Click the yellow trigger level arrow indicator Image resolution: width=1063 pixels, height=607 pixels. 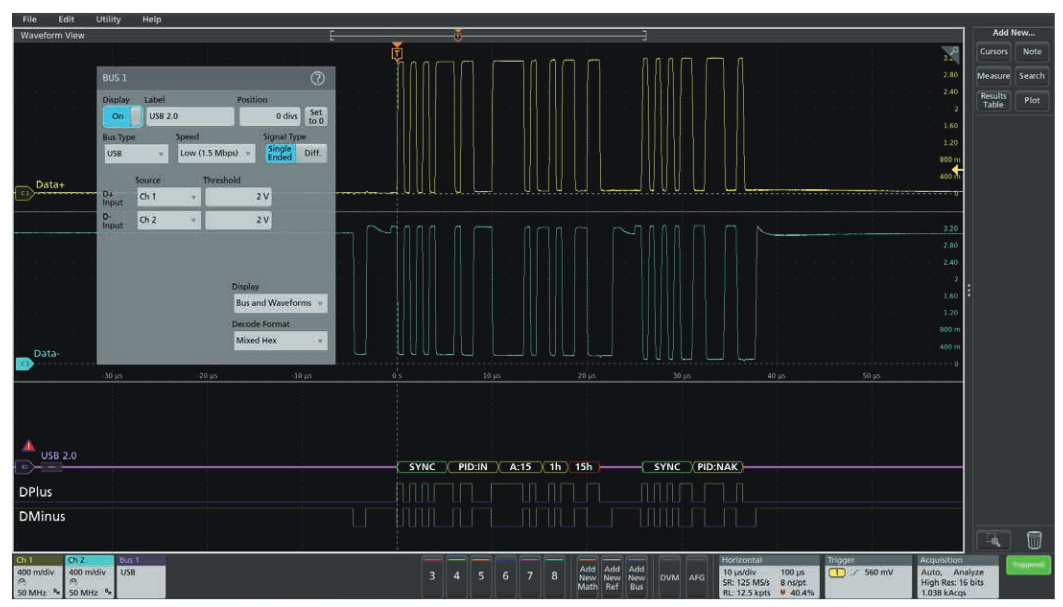pyautogui.click(x=956, y=168)
